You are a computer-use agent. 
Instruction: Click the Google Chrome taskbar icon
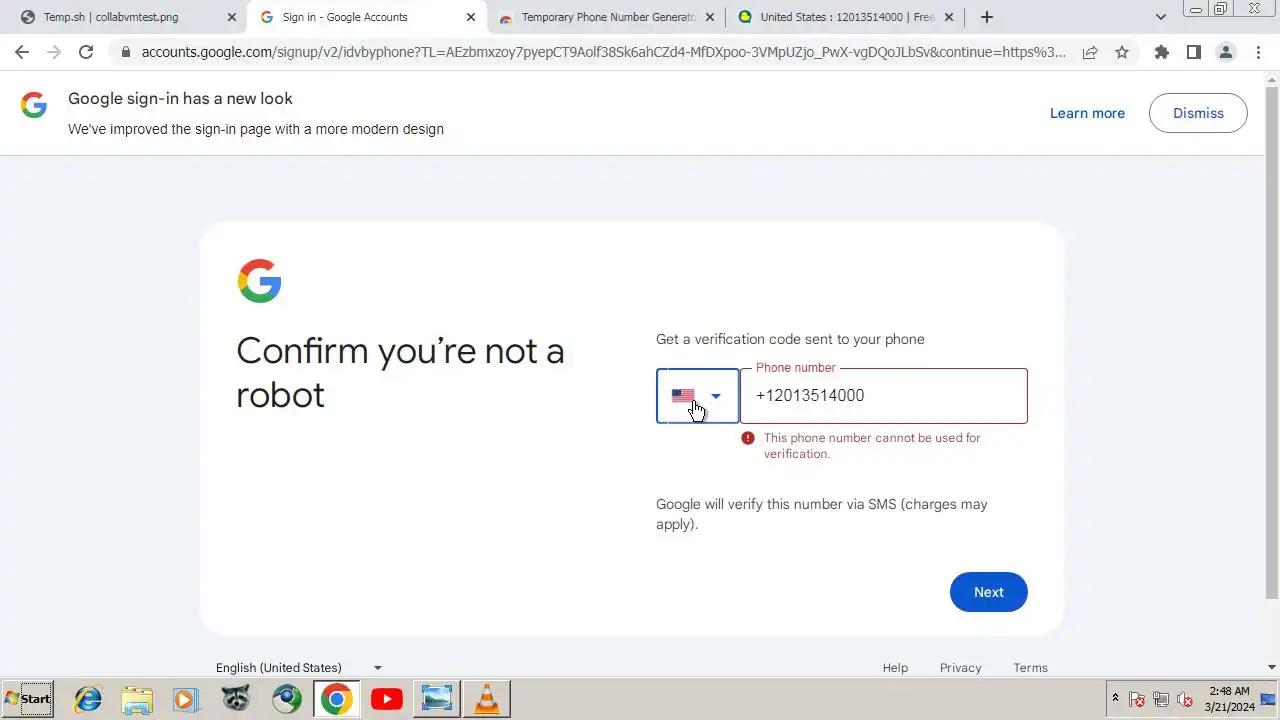(336, 699)
